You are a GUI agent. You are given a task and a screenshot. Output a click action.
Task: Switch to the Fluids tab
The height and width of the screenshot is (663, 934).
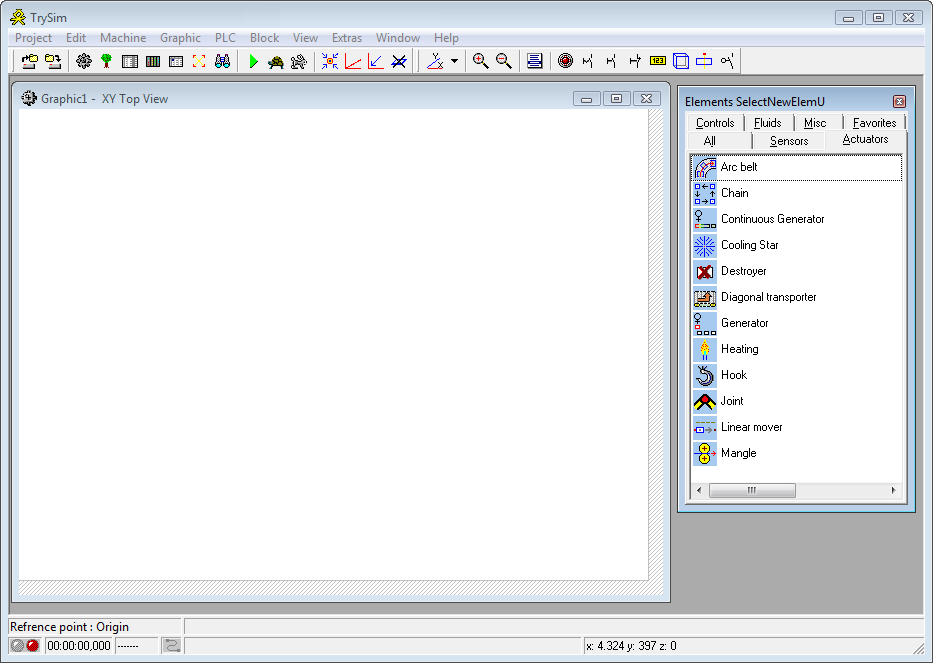pyautogui.click(x=768, y=123)
